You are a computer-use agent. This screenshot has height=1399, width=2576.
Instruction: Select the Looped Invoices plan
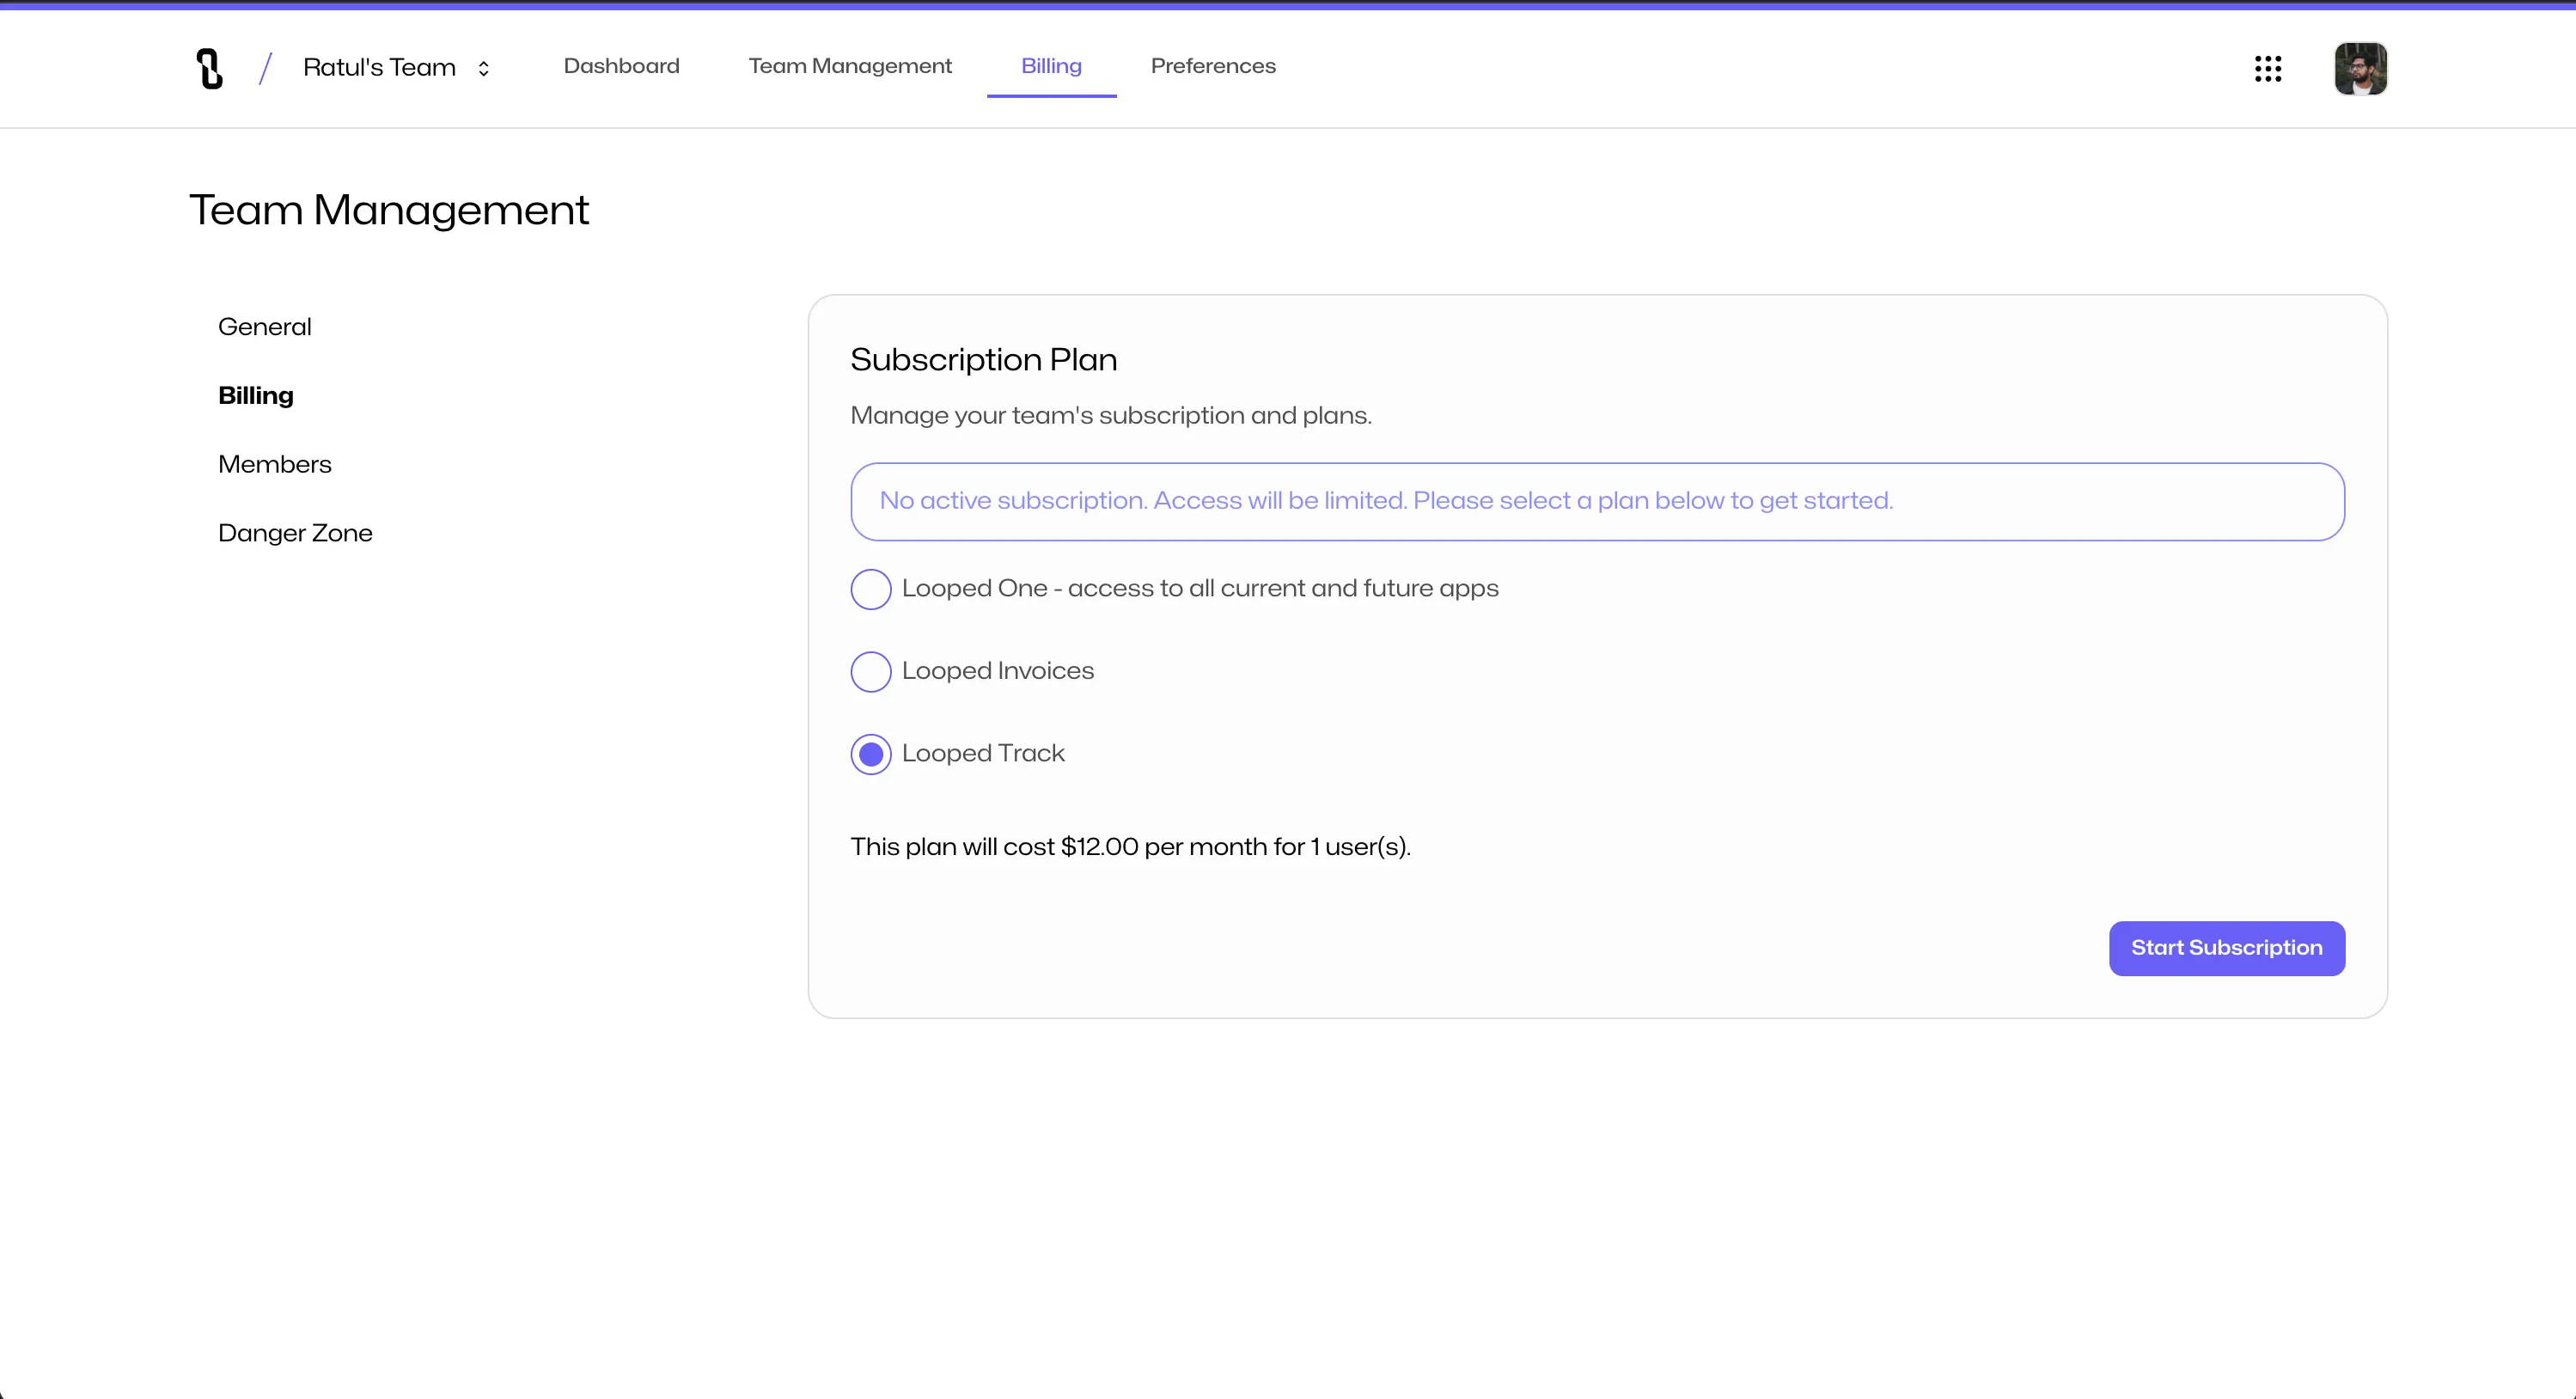click(869, 671)
